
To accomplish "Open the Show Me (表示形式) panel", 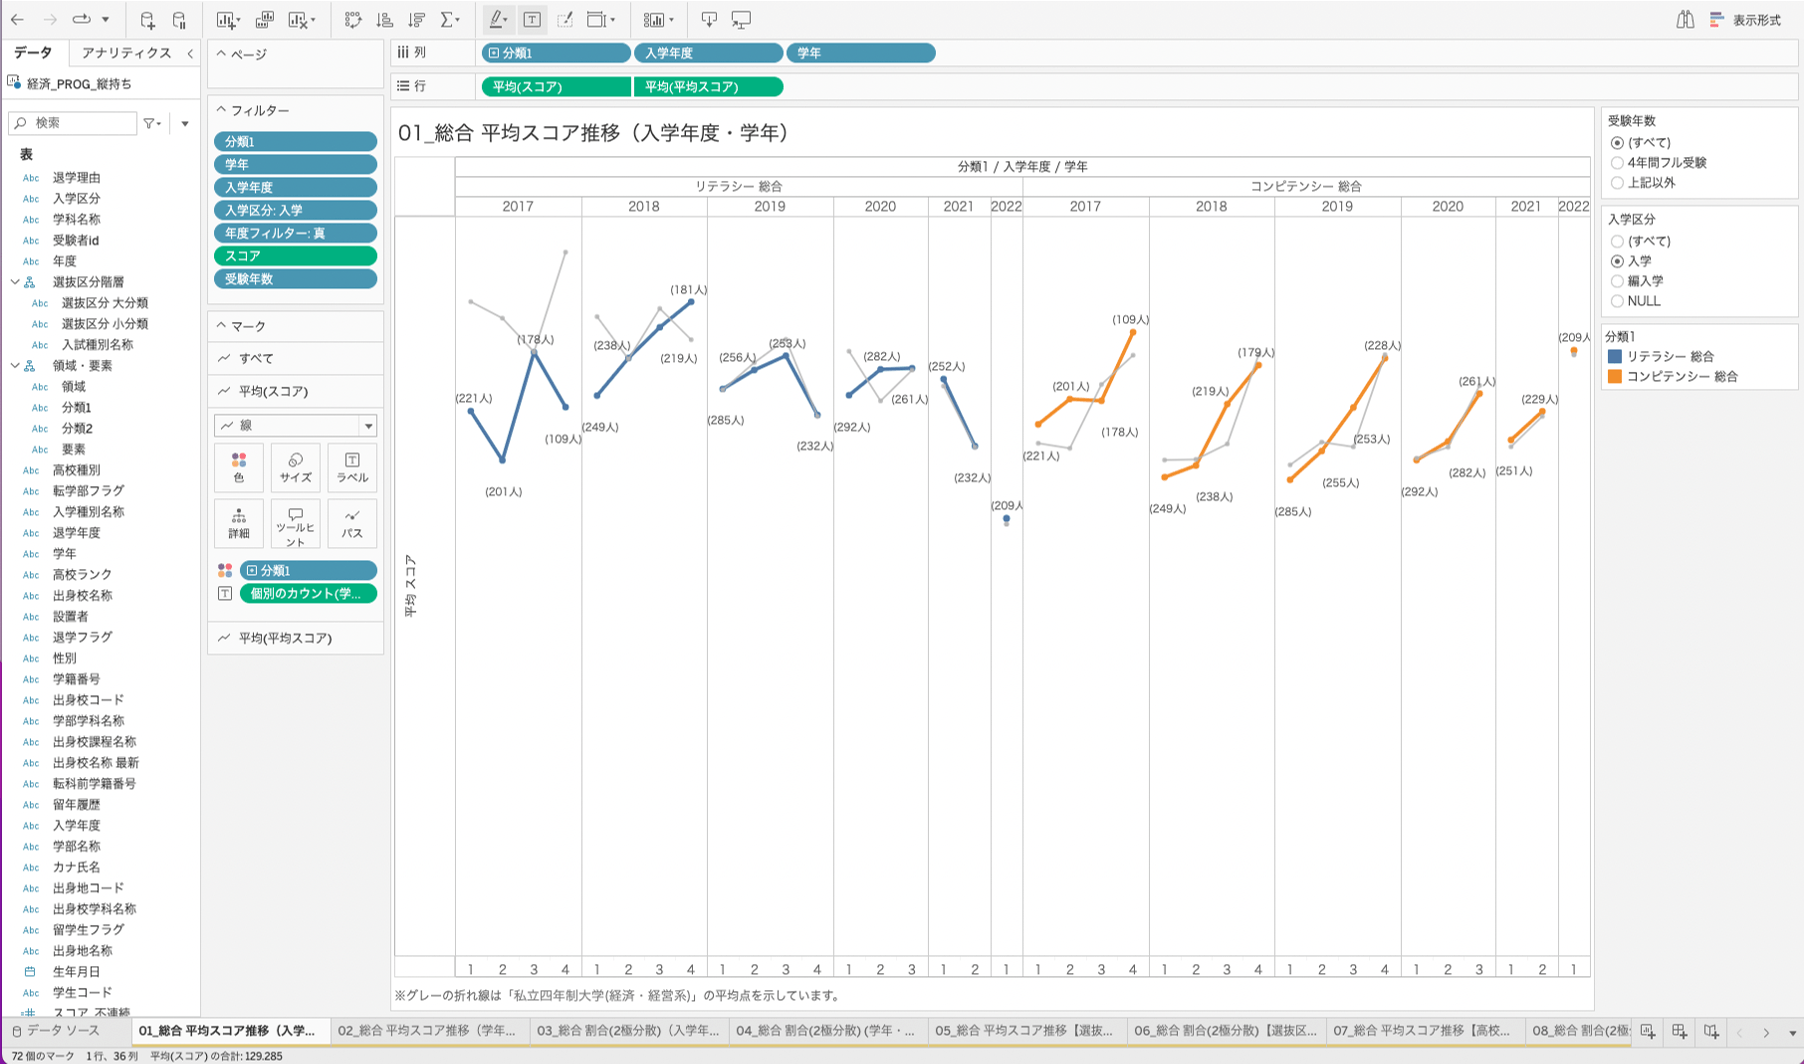I will 1745,20.
